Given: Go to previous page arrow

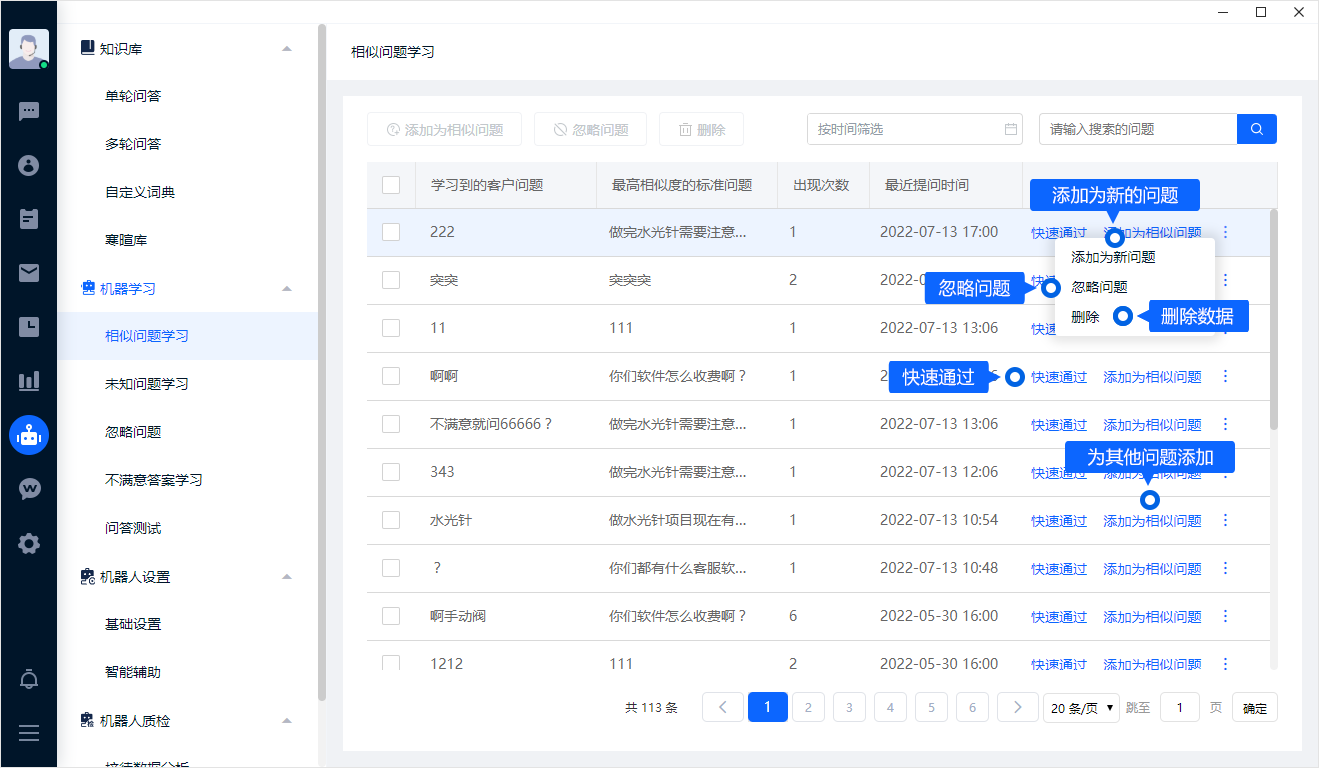Looking at the screenshot, I should 723,707.
